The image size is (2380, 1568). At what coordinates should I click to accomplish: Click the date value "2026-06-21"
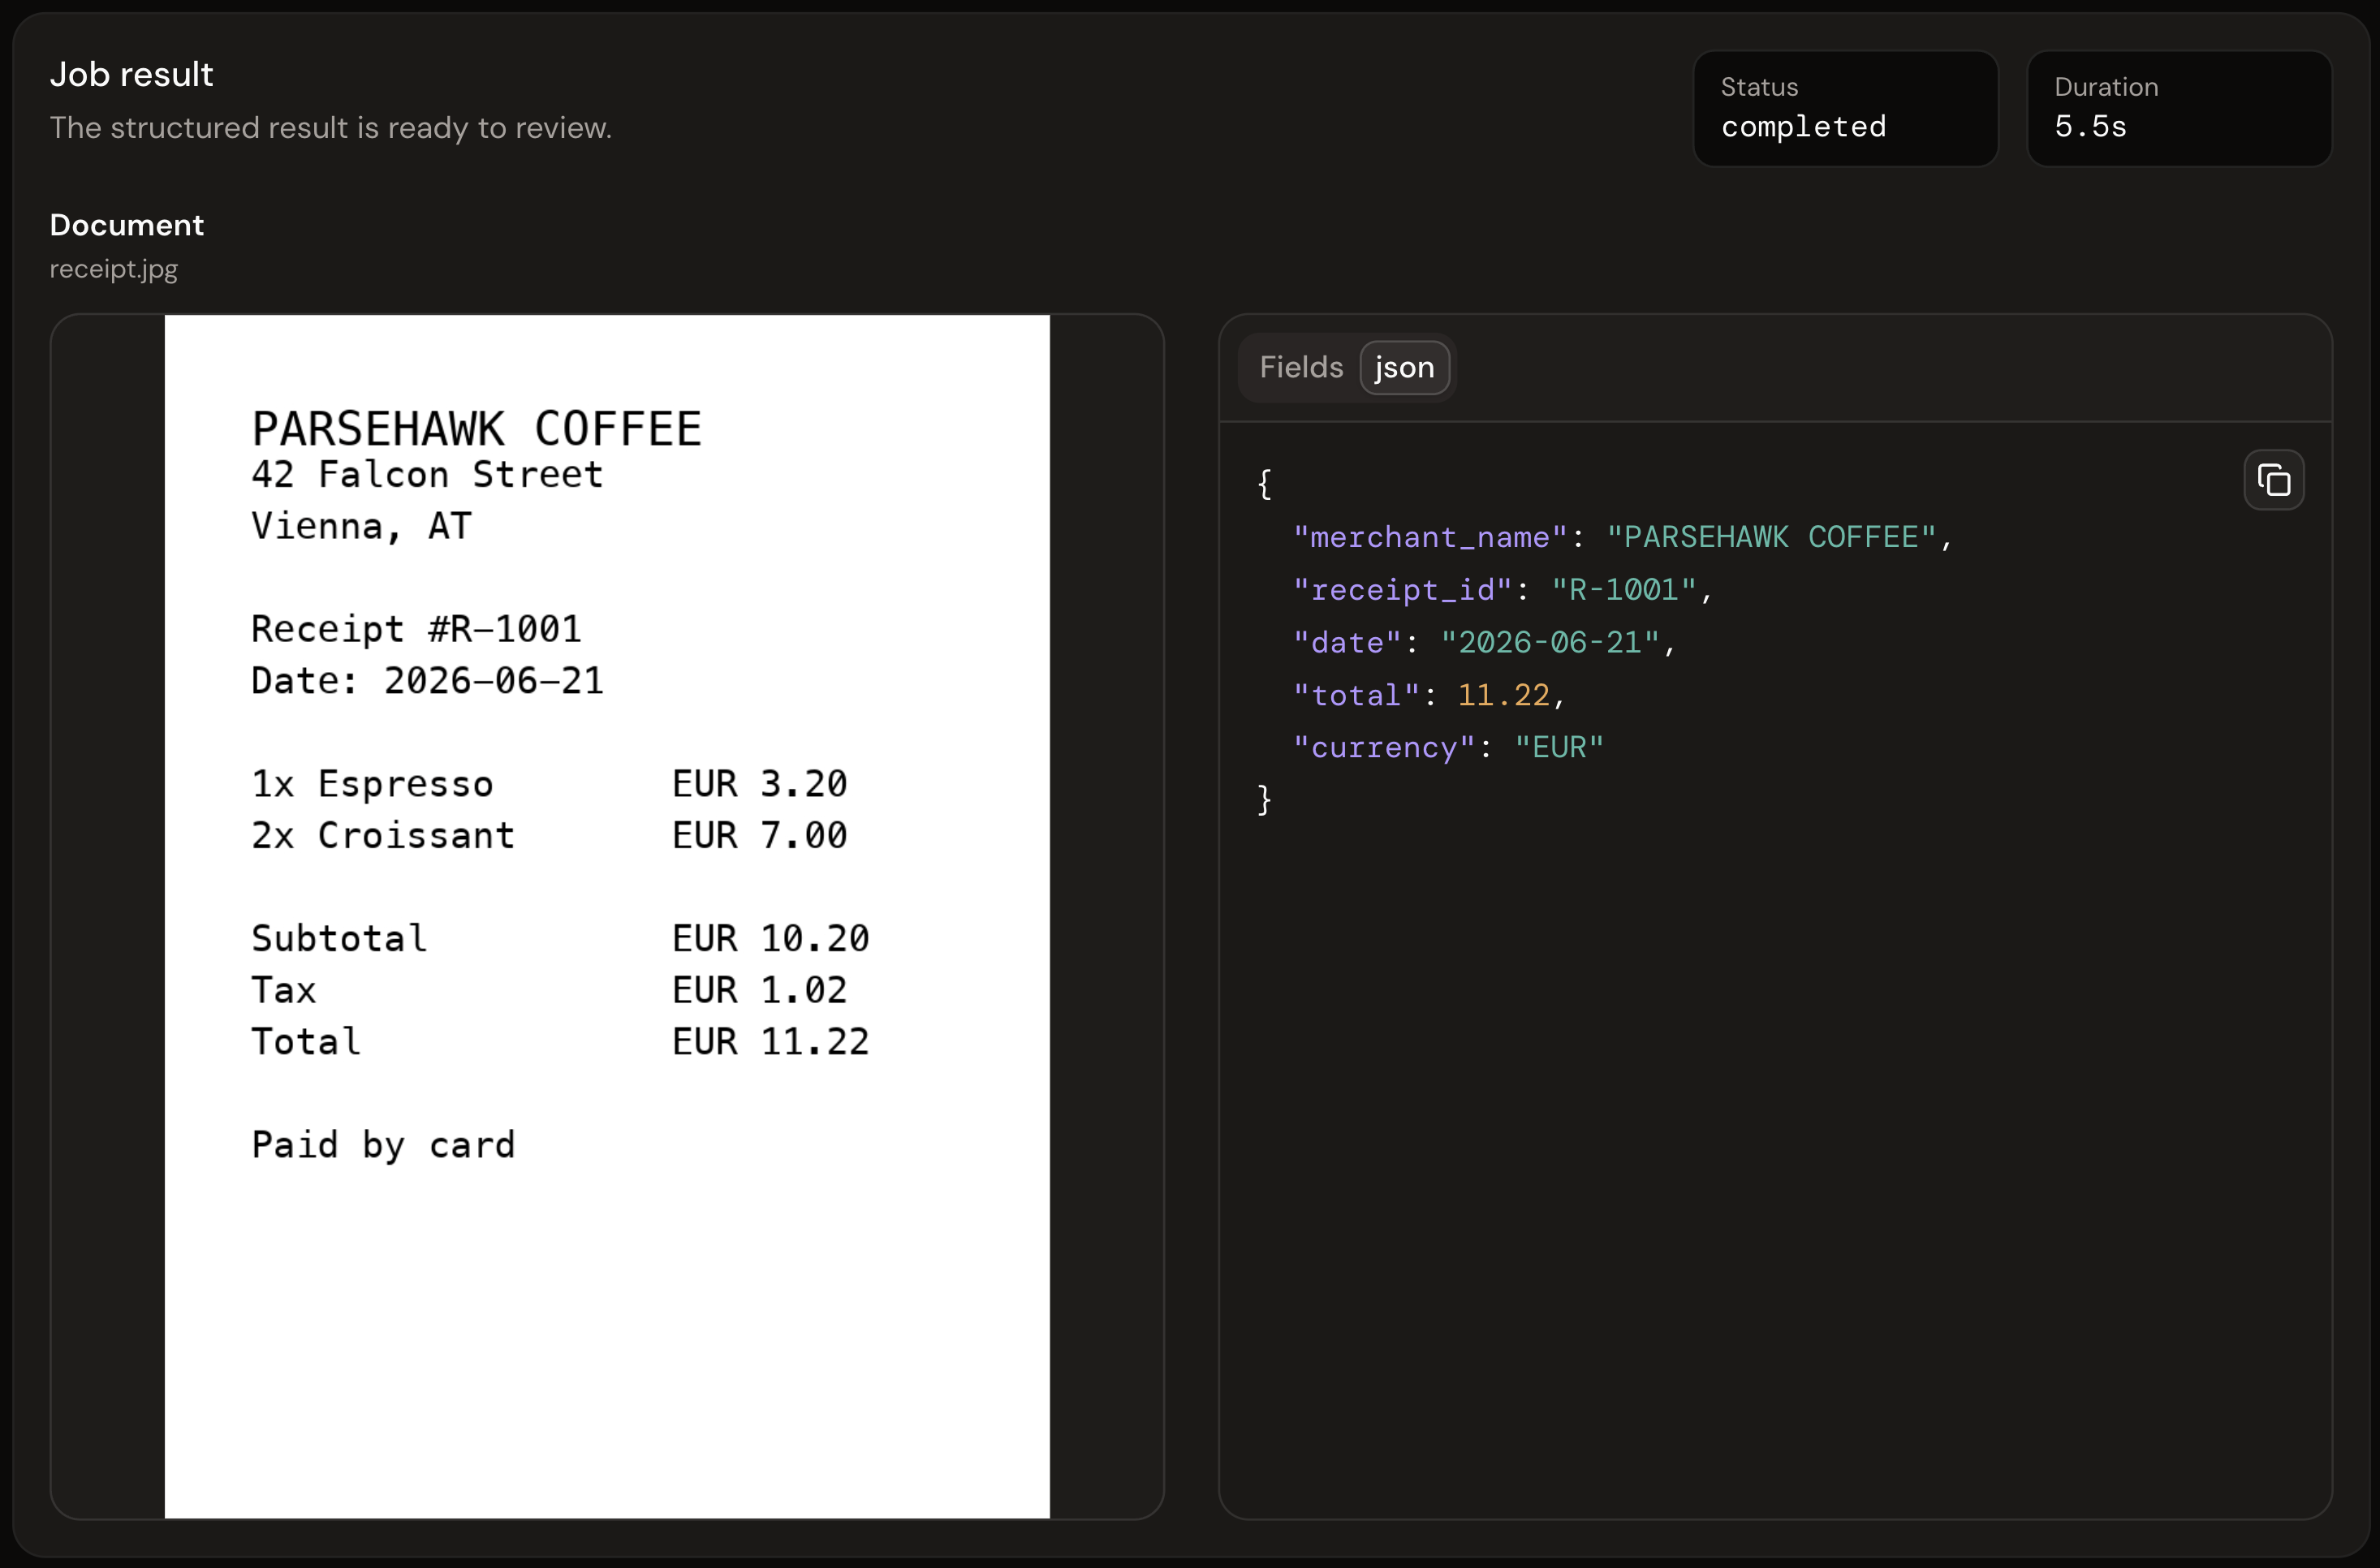pyautogui.click(x=1550, y=642)
